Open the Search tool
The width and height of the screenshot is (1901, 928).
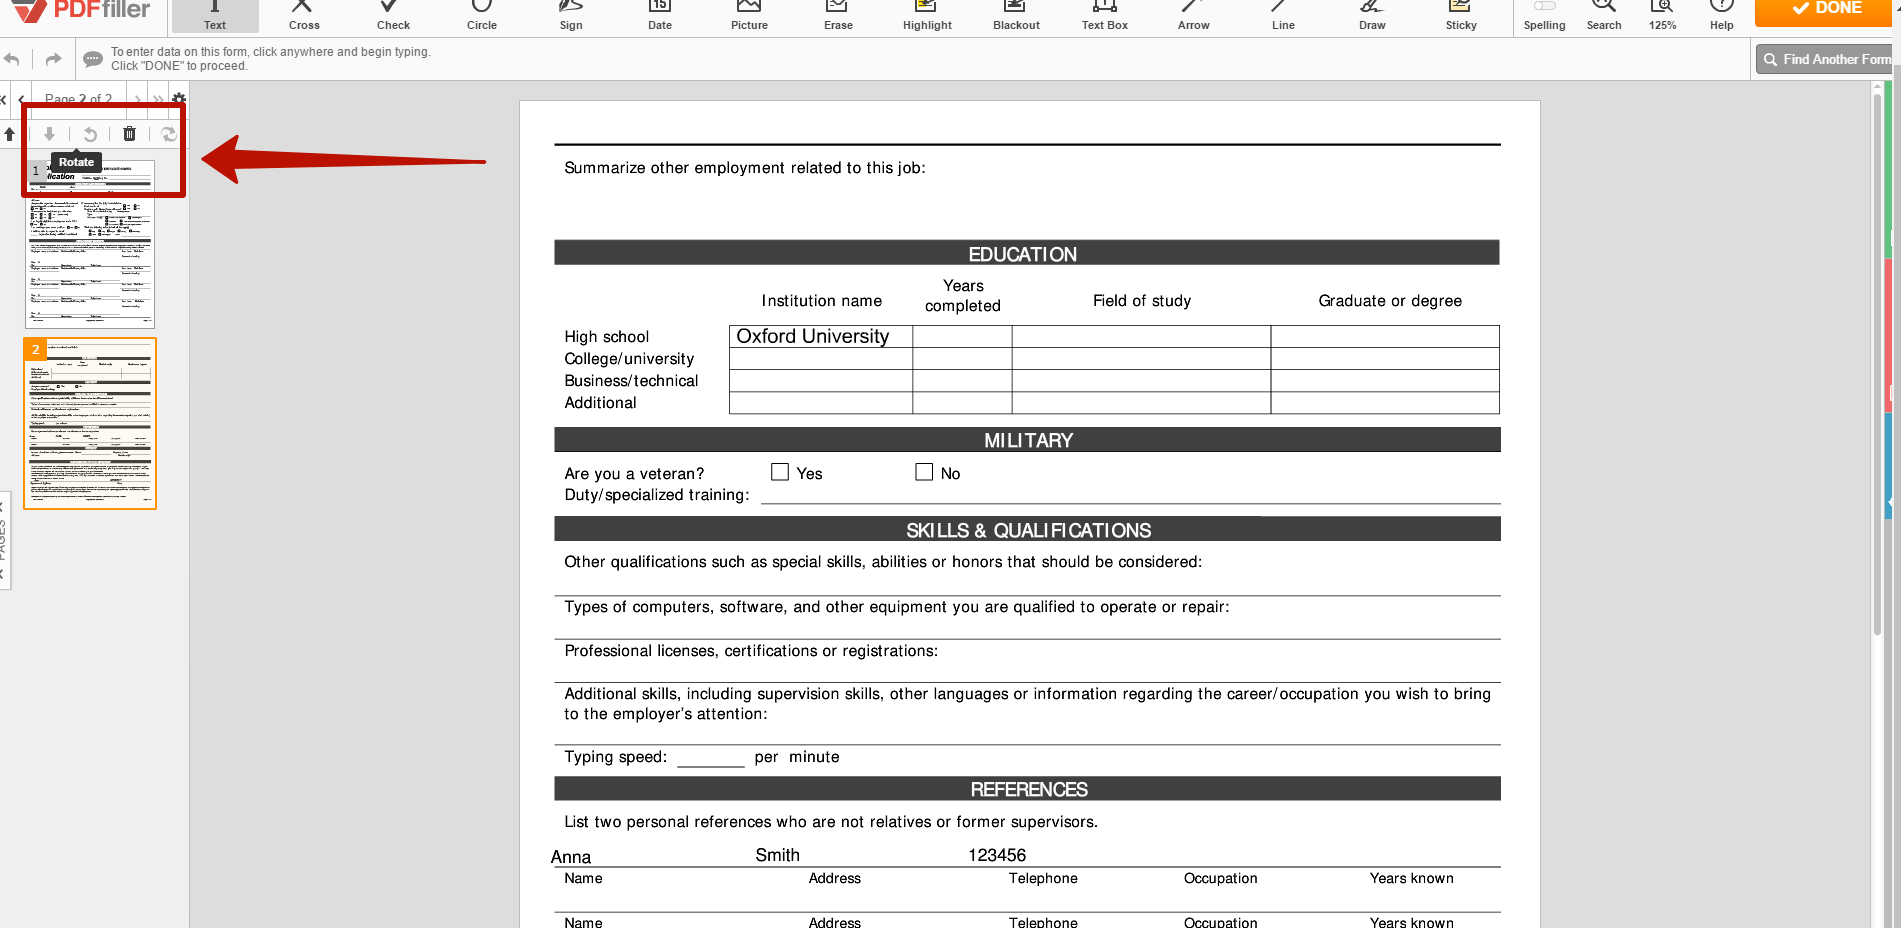(x=1604, y=16)
